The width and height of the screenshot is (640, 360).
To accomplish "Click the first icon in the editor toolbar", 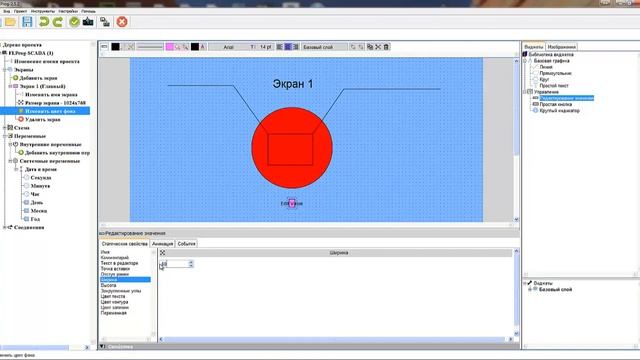I will pyautogui.click(x=104, y=47).
